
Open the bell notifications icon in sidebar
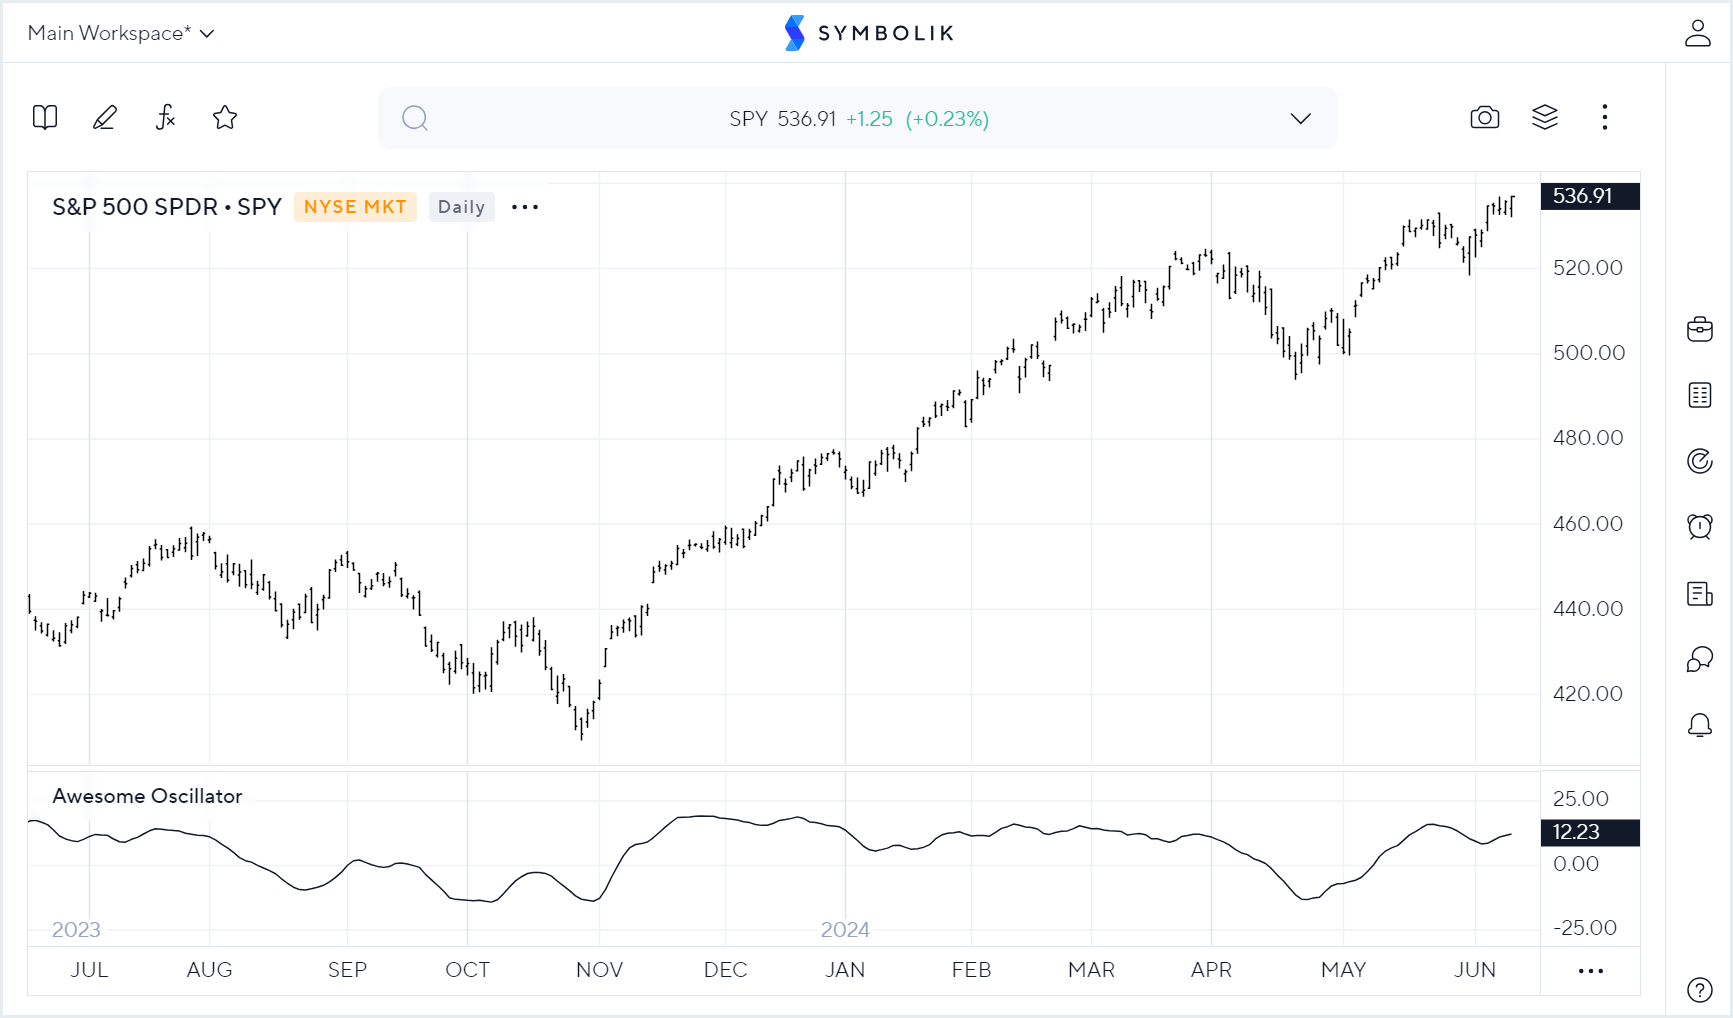pos(1700,726)
